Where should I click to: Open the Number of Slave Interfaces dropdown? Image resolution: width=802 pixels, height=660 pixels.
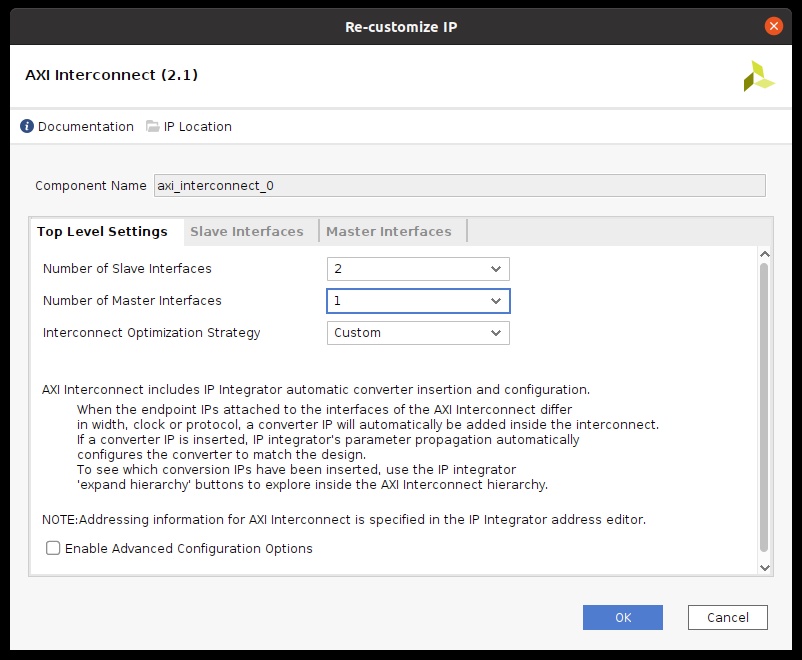pos(418,269)
